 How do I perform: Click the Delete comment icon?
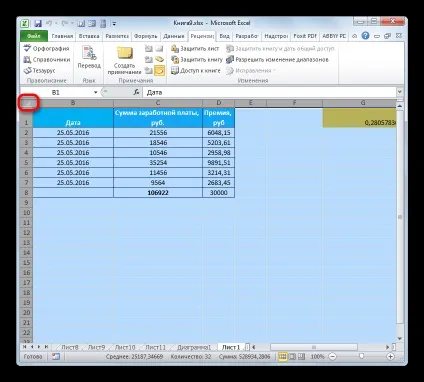[x=149, y=49]
